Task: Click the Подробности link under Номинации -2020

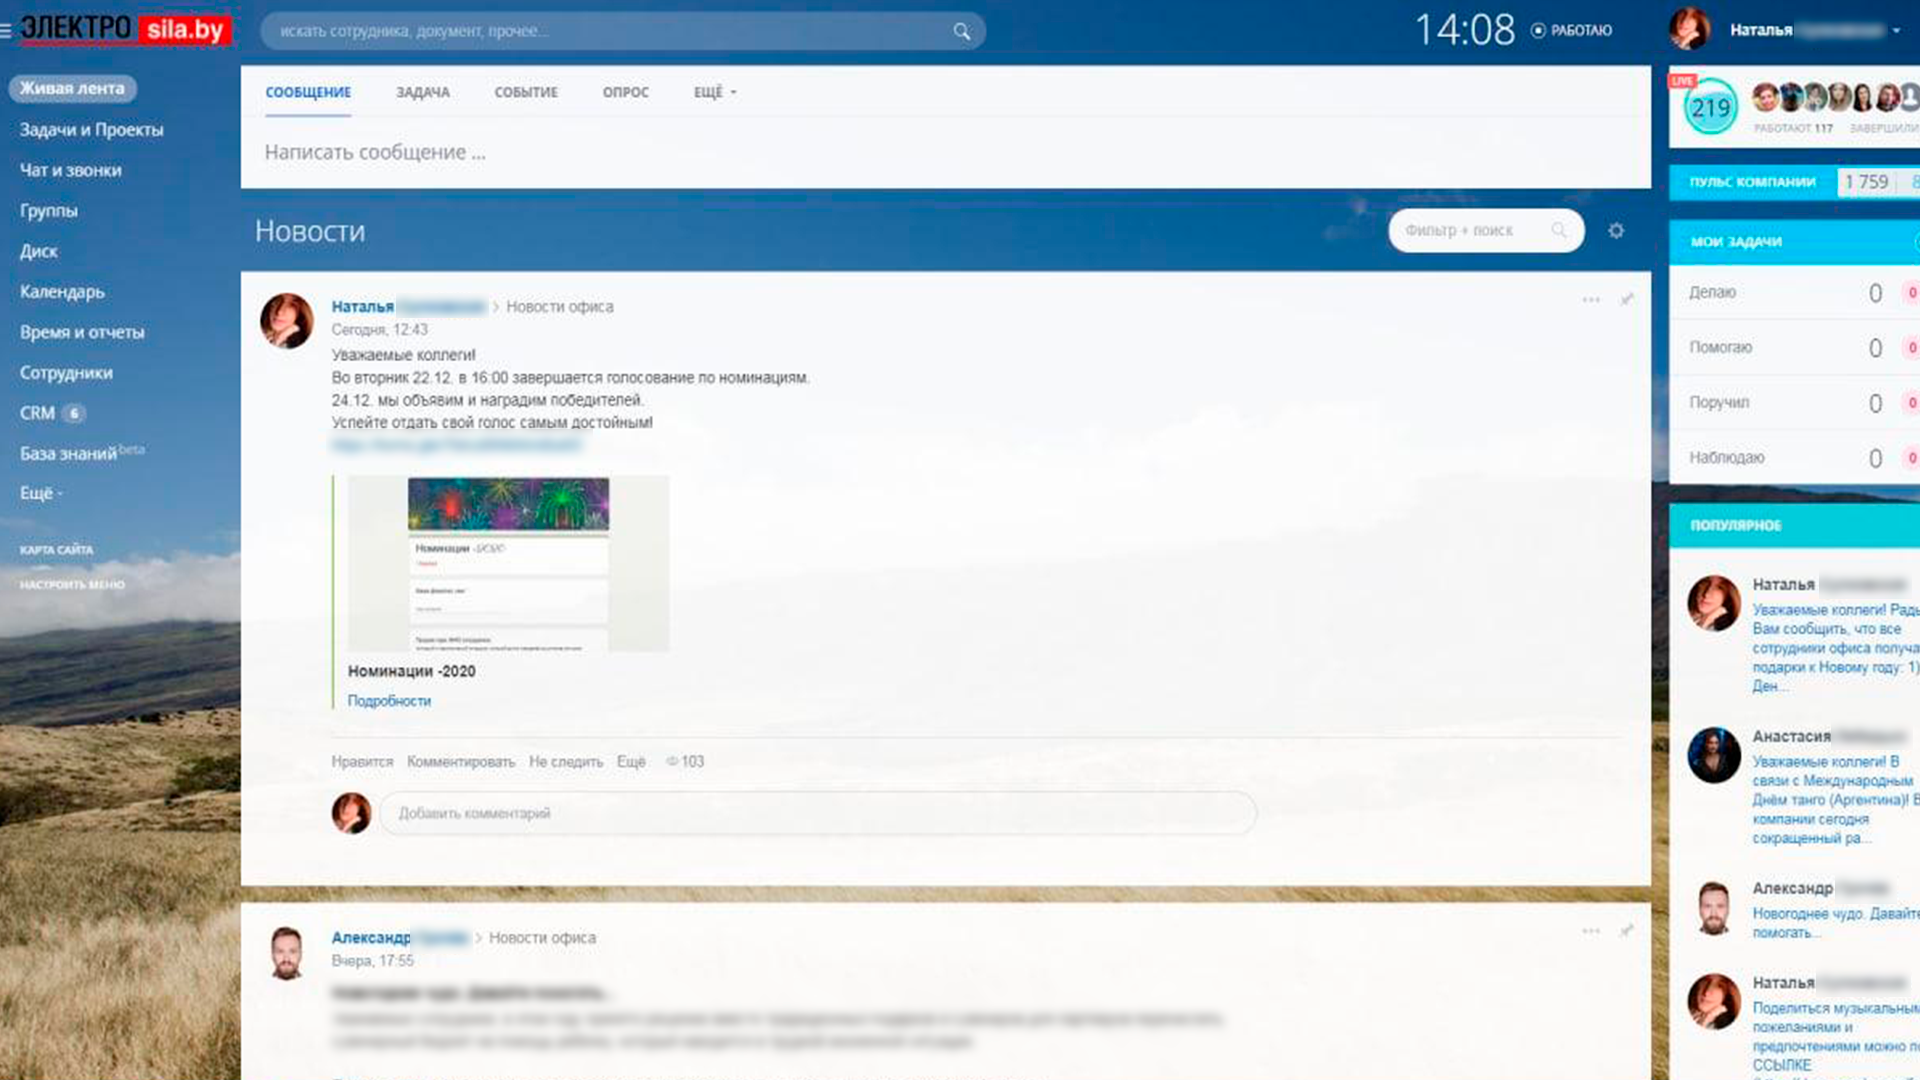Action: pyautogui.click(x=389, y=701)
